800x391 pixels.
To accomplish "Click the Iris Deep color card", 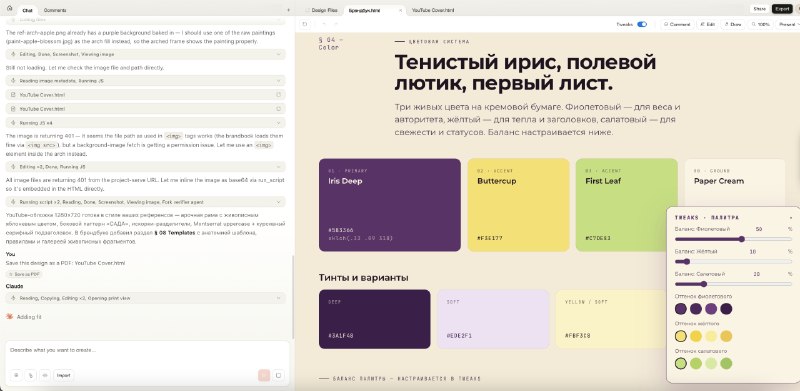I will pyautogui.click(x=390, y=205).
